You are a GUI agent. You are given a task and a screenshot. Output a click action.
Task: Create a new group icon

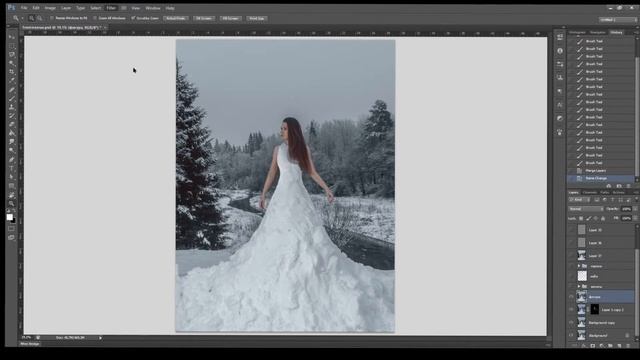(x=611, y=346)
